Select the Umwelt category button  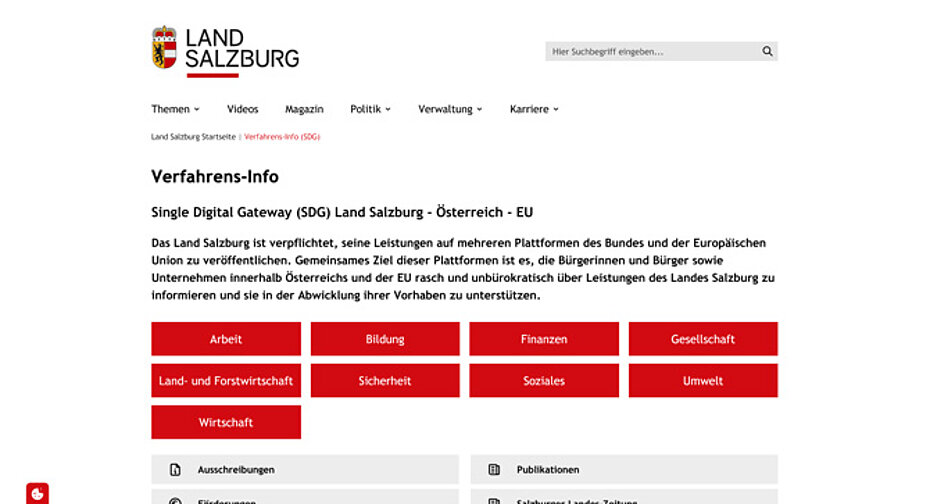703,381
